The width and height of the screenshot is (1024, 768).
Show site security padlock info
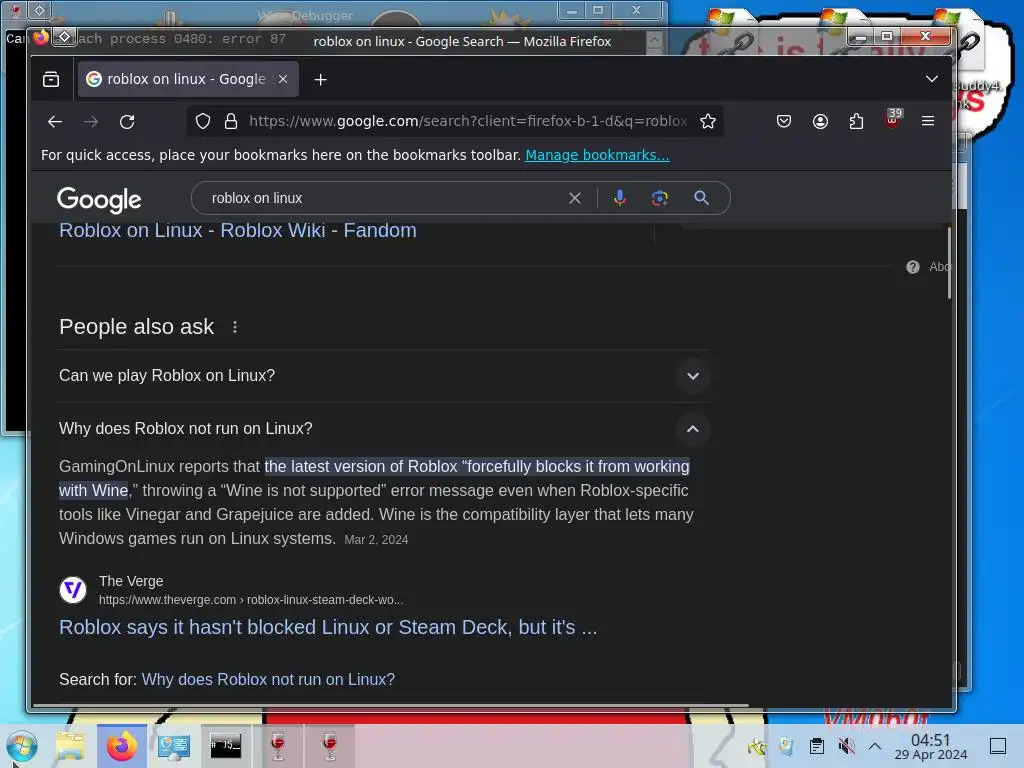[231, 121]
